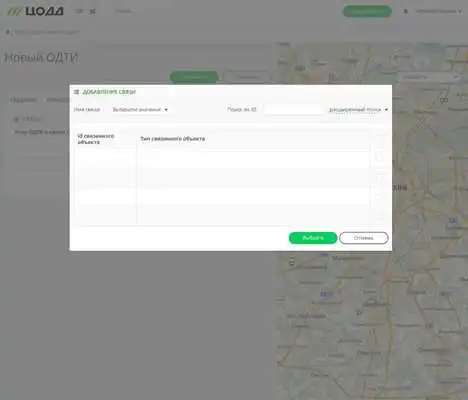
Task: Sort by 'Тип связанного объекта' column header
Action: (173, 139)
